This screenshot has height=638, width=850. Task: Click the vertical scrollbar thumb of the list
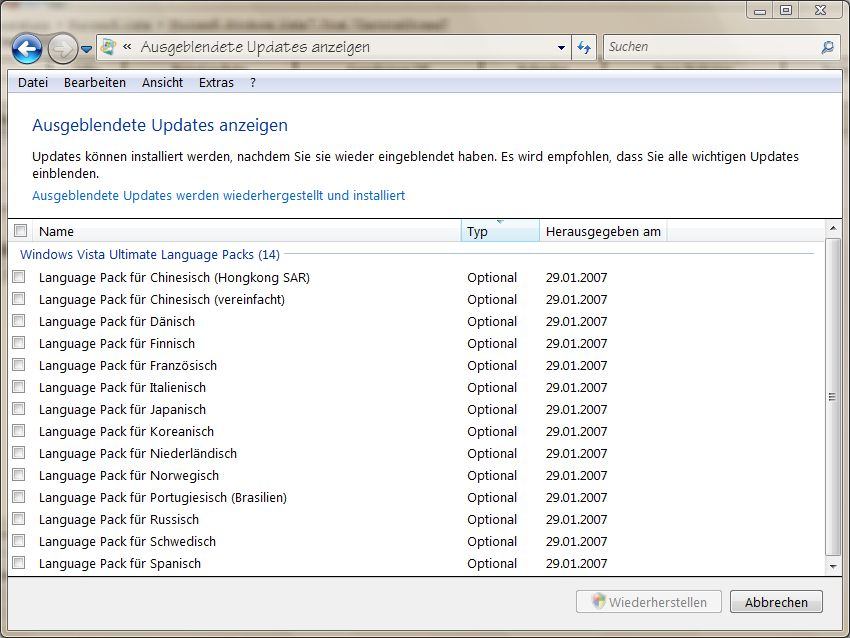pos(833,397)
